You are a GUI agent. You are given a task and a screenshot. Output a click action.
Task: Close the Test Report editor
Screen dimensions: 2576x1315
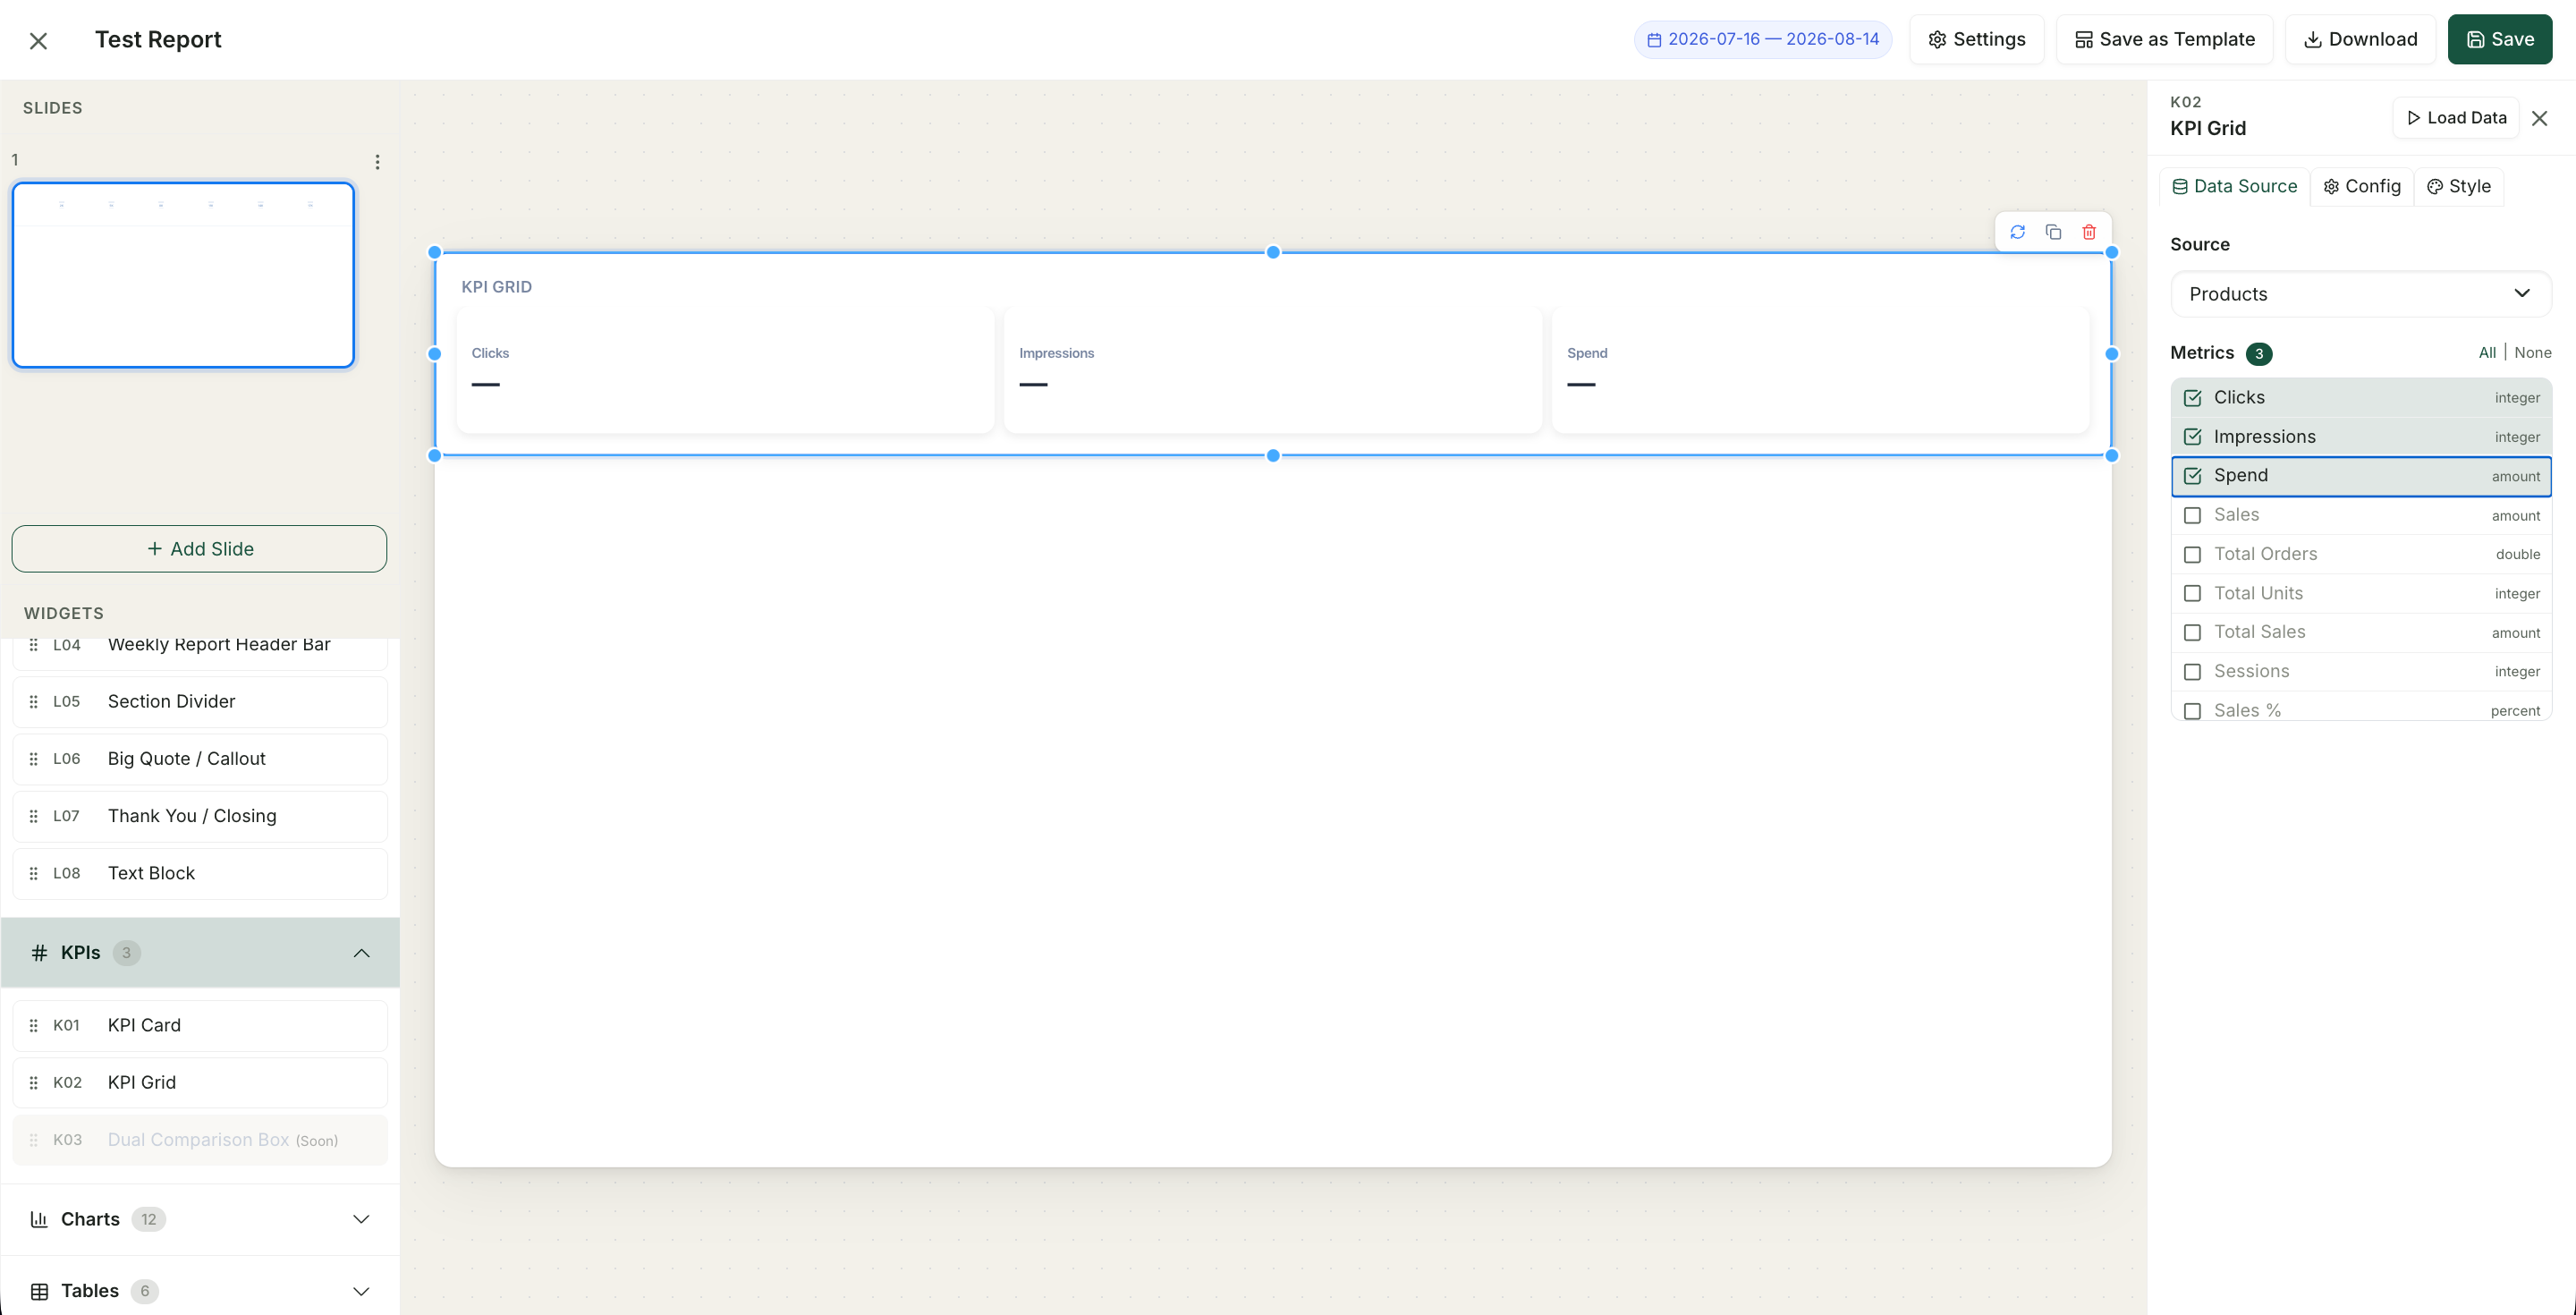[x=38, y=40]
